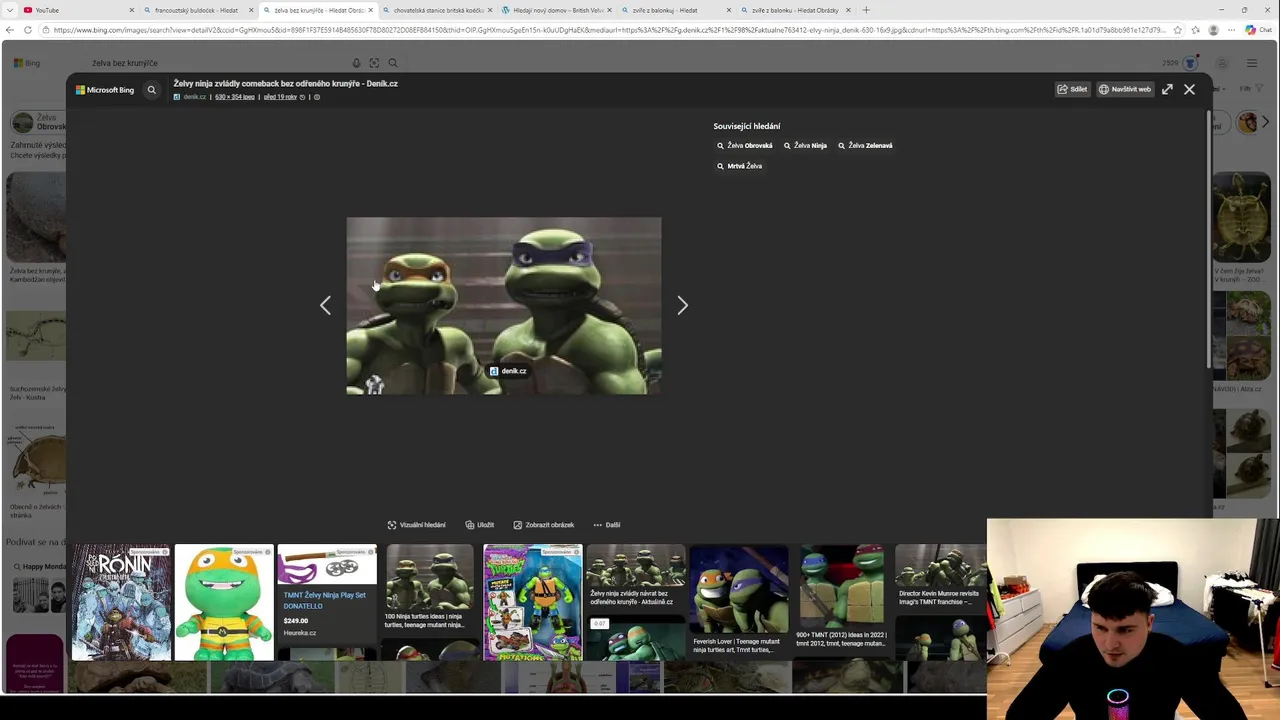Open the main ninja turtles image

(503, 305)
